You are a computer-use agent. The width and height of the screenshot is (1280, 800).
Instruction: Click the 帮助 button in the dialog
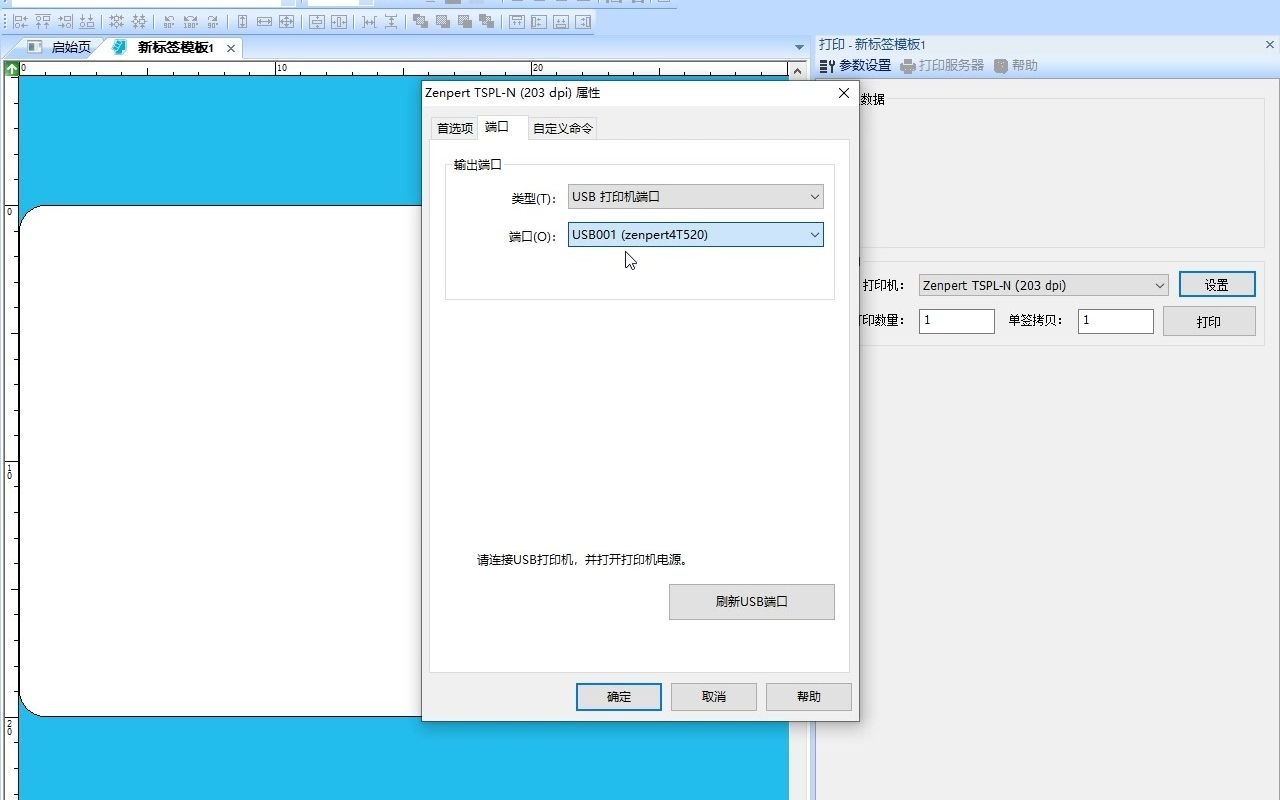point(809,697)
